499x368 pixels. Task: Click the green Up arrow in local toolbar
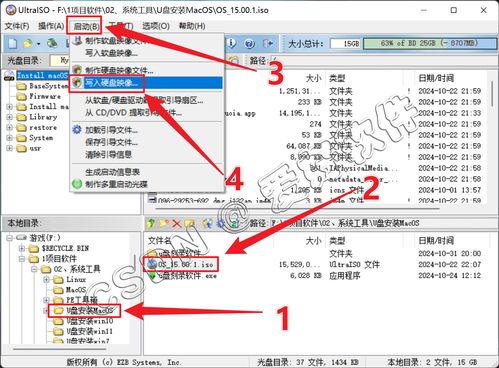151,223
